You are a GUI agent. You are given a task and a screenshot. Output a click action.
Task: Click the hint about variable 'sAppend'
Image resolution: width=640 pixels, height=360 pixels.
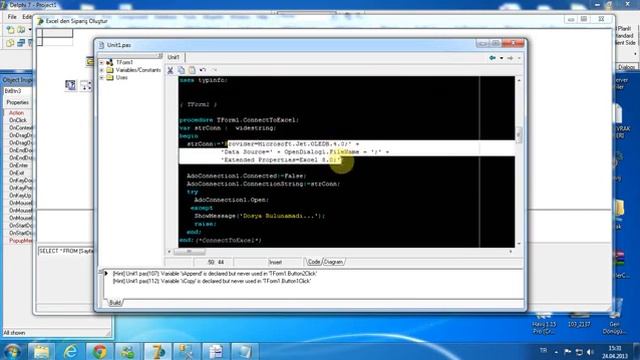click(215, 273)
